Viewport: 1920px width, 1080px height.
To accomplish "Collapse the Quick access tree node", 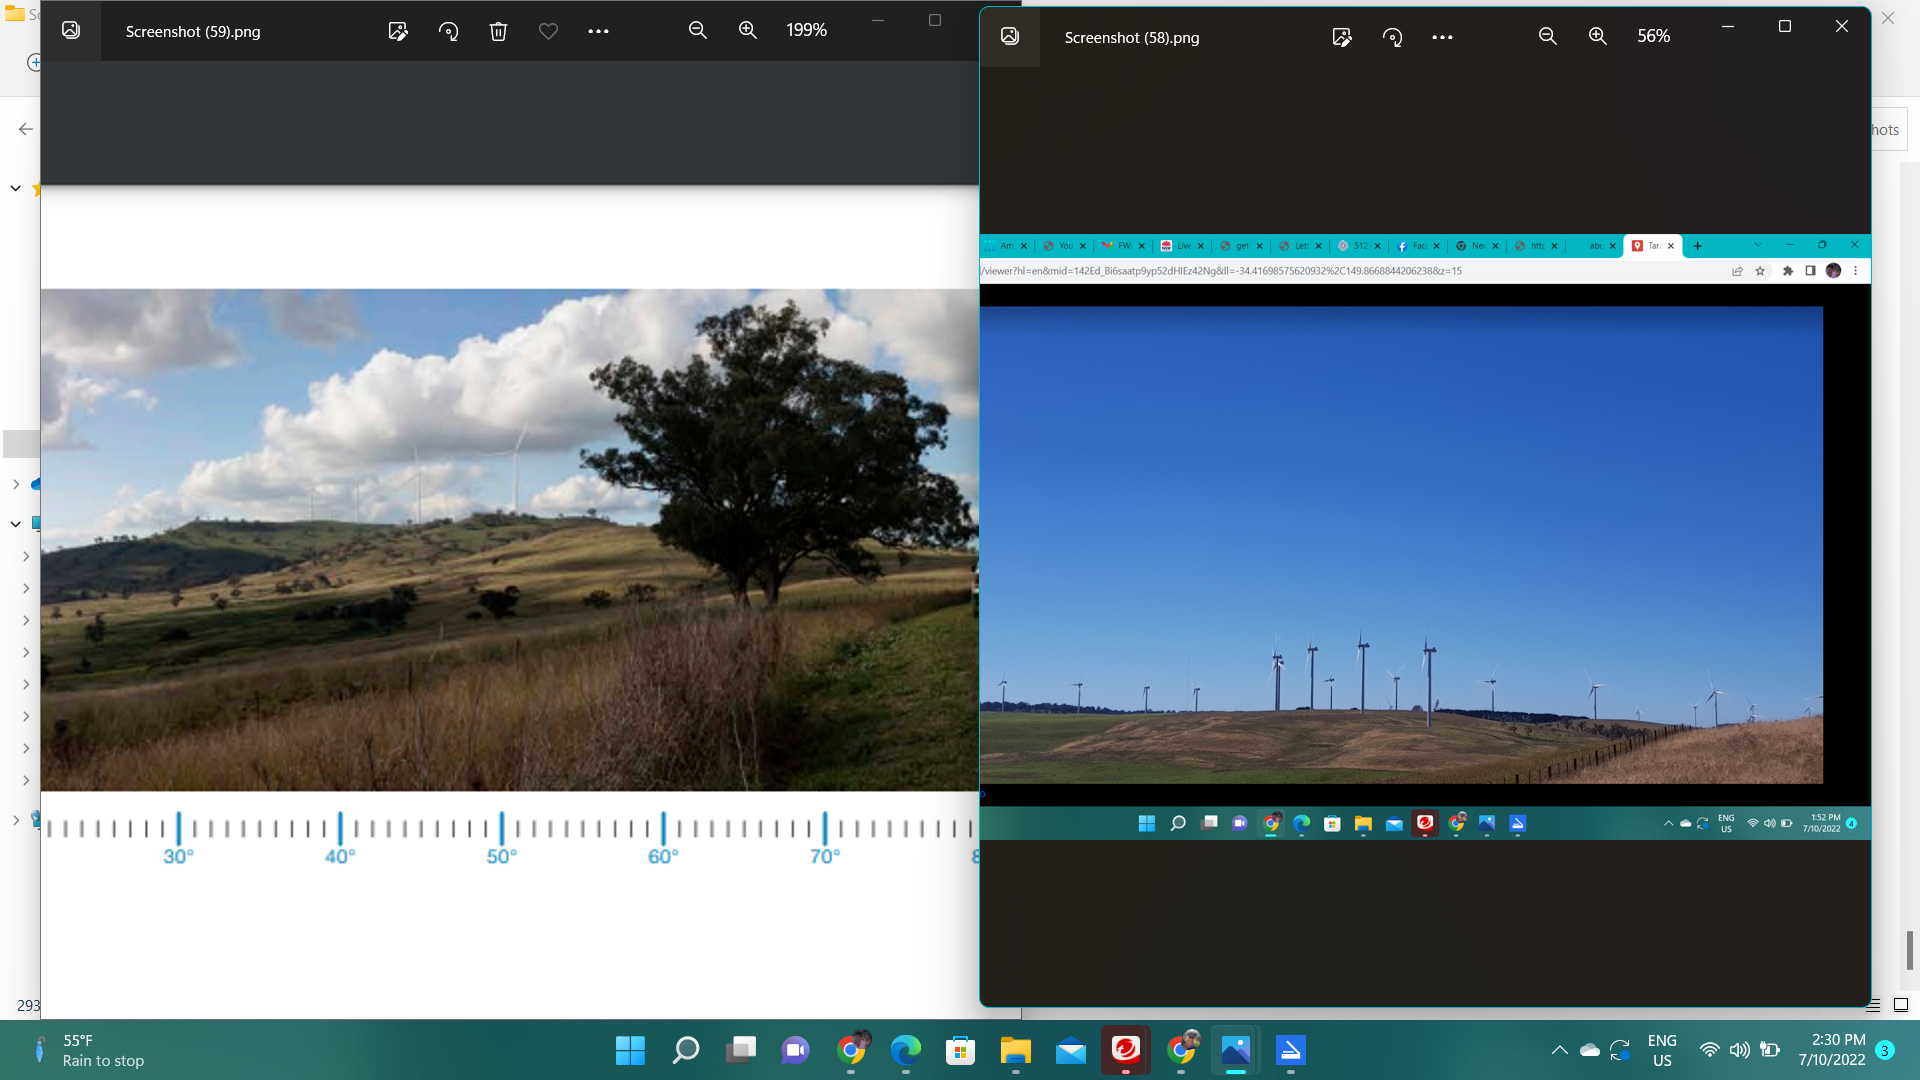I will pos(16,188).
